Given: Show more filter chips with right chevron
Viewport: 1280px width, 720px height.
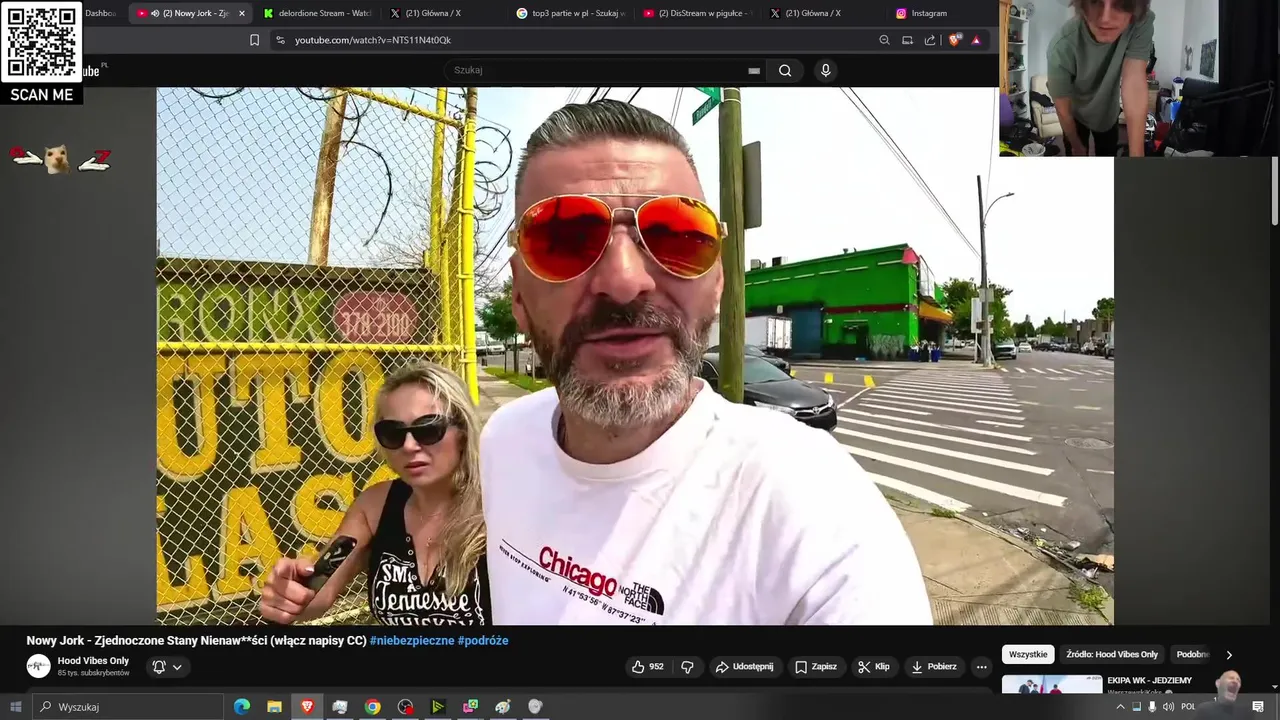Looking at the screenshot, I should [x=1229, y=655].
